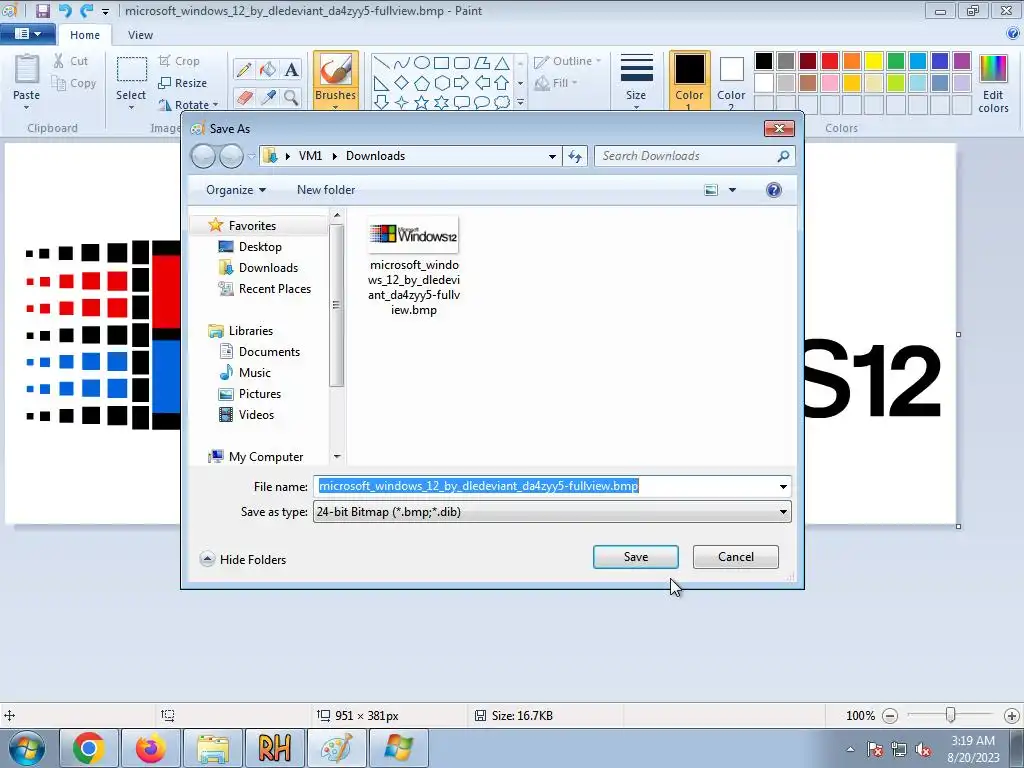Select Documents under Libraries
The height and width of the screenshot is (768, 1024).
[260, 352]
